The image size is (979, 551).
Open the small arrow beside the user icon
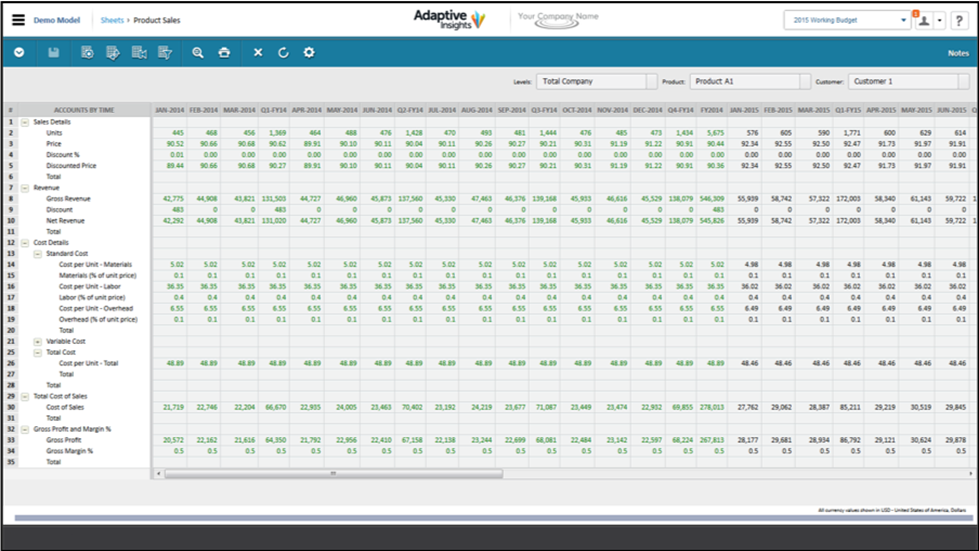pos(940,21)
